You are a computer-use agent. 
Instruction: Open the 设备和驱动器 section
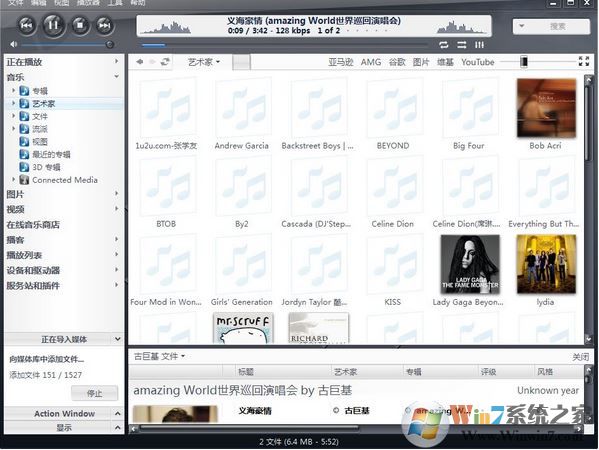click(x=33, y=270)
